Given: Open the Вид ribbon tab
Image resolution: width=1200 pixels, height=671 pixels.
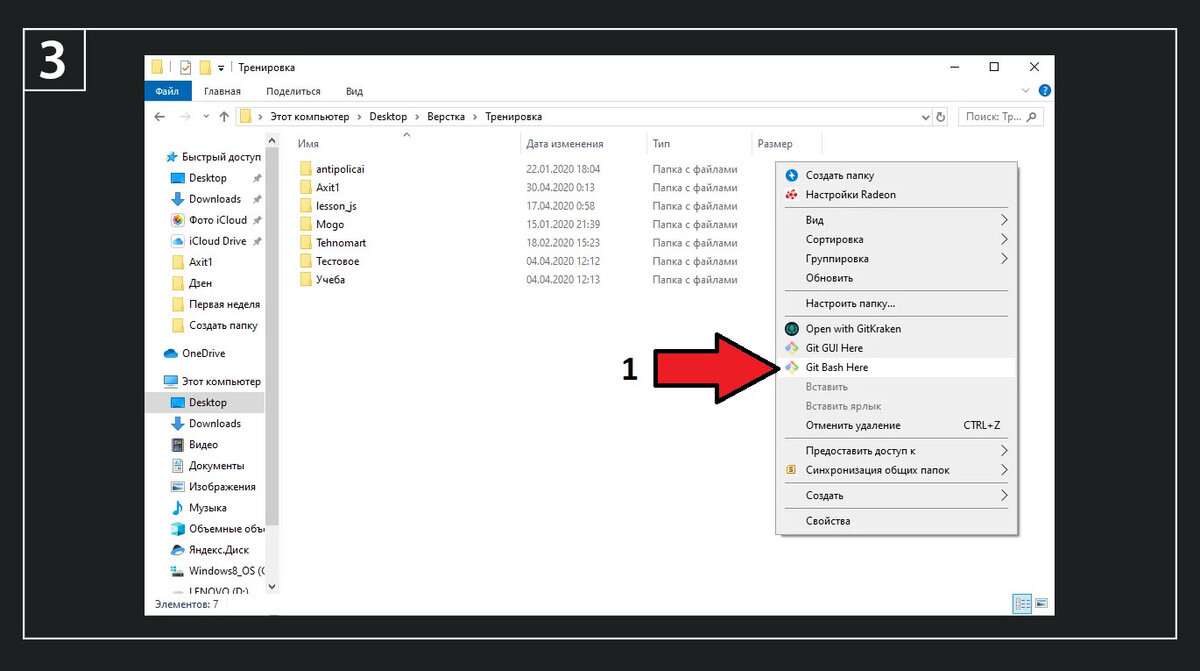Looking at the screenshot, I should pos(354,91).
